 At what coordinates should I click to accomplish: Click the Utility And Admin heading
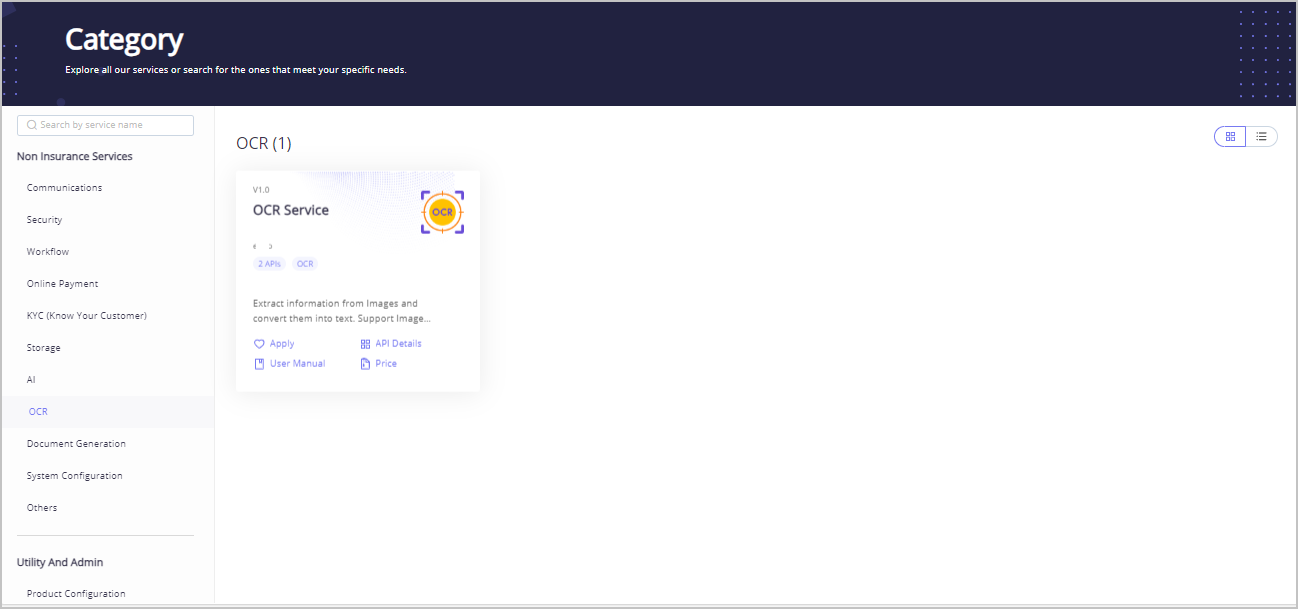click(x=60, y=562)
